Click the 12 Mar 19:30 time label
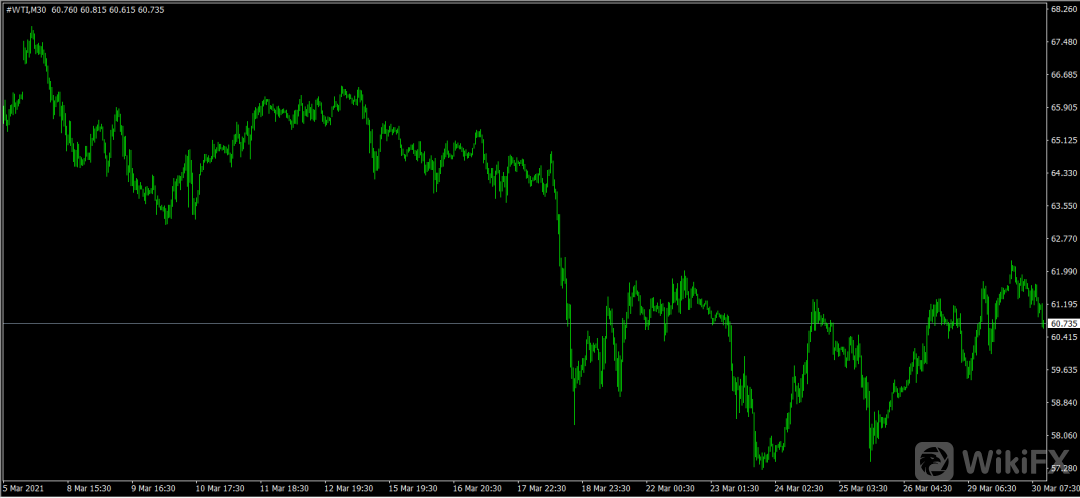 349,489
